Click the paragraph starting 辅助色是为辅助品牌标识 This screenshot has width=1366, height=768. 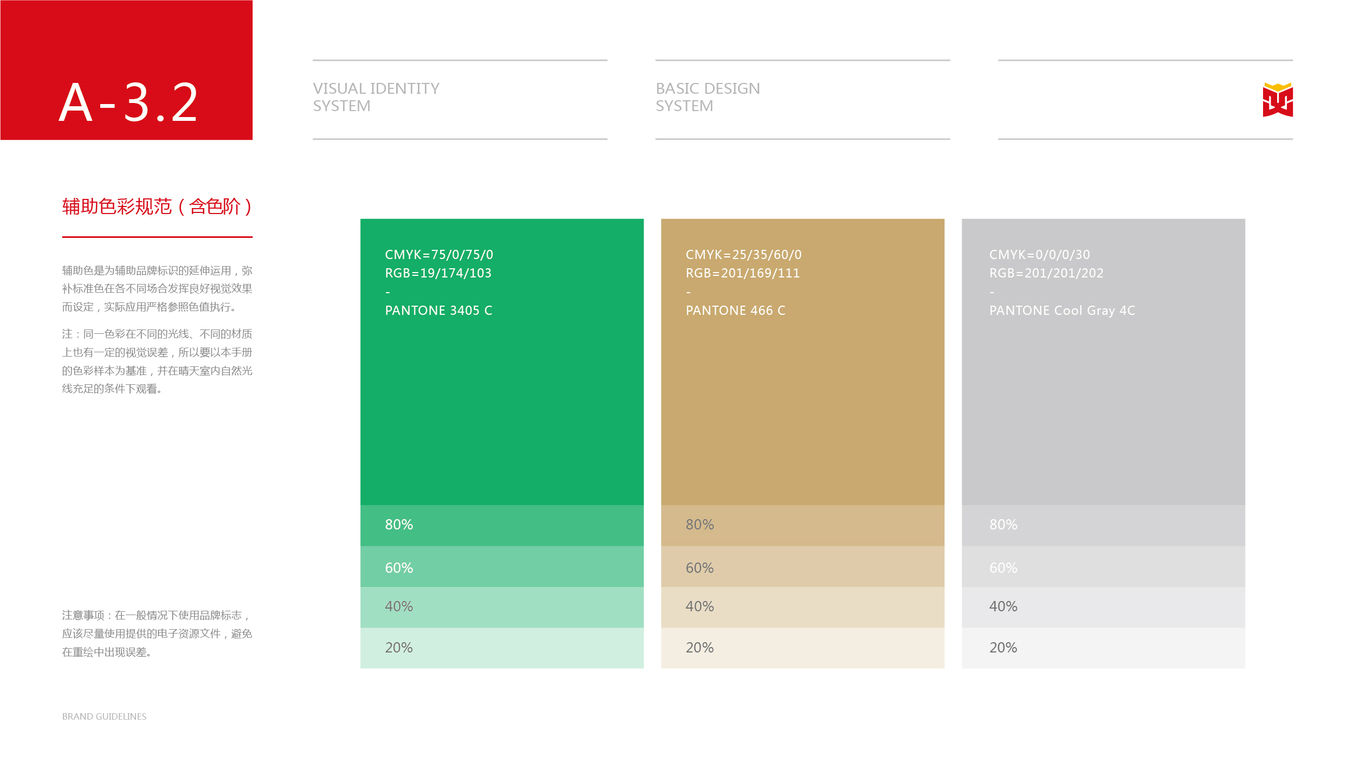tap(157, 289)
